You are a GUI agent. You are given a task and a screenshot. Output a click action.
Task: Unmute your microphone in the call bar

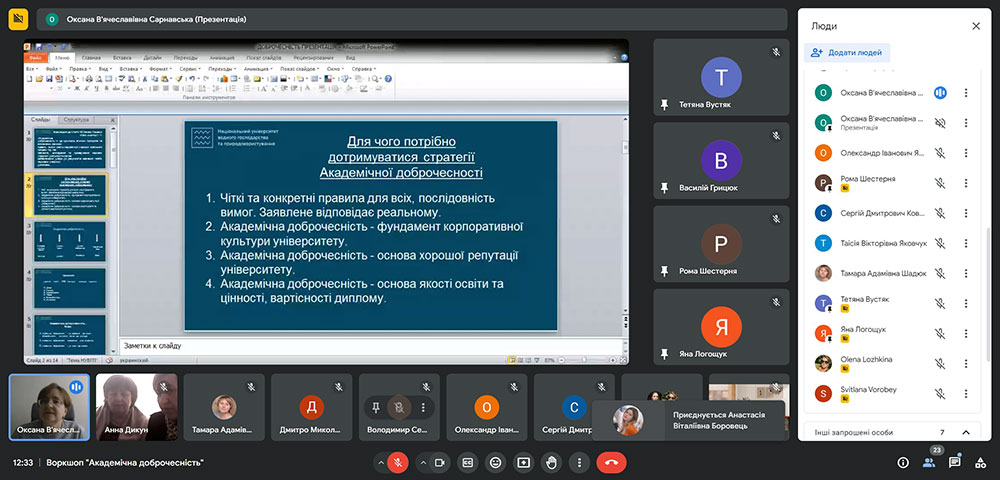coord(398,463)
